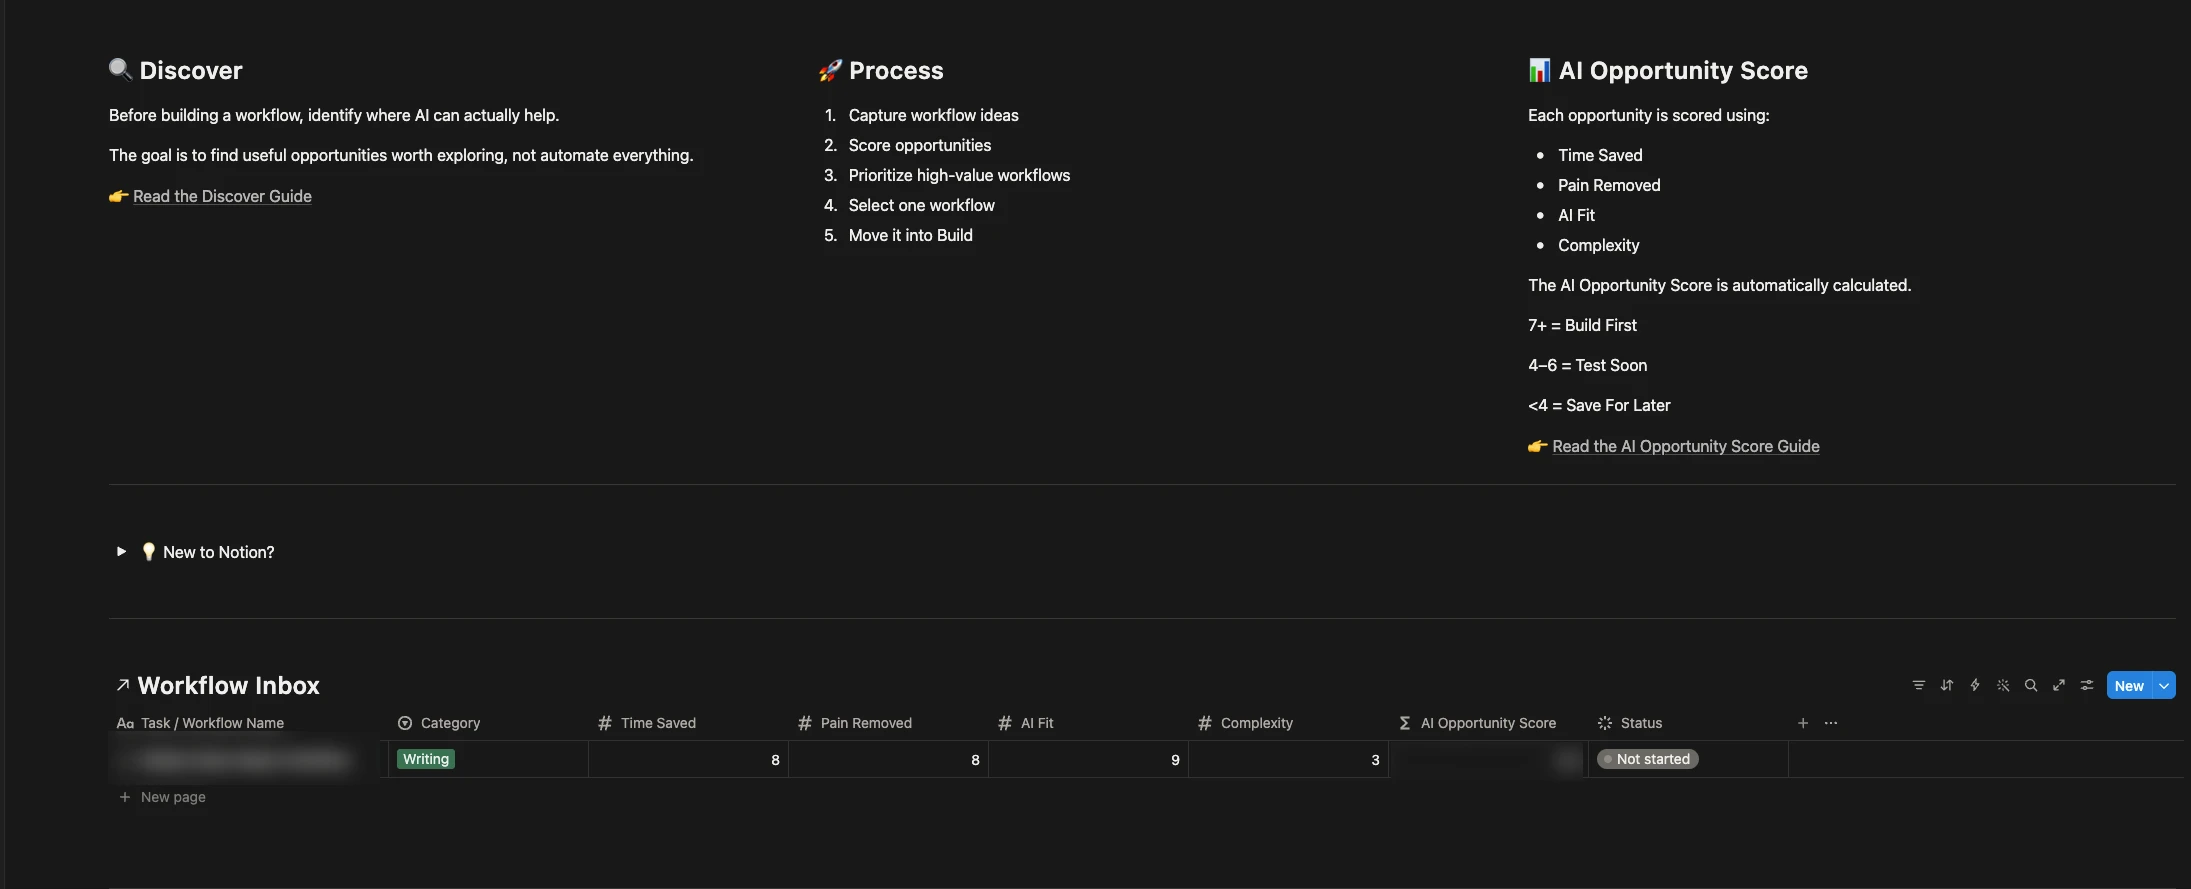Create a new database entry
Viewport: 2191px width, 889px height.
click(x=2129, y=685)
